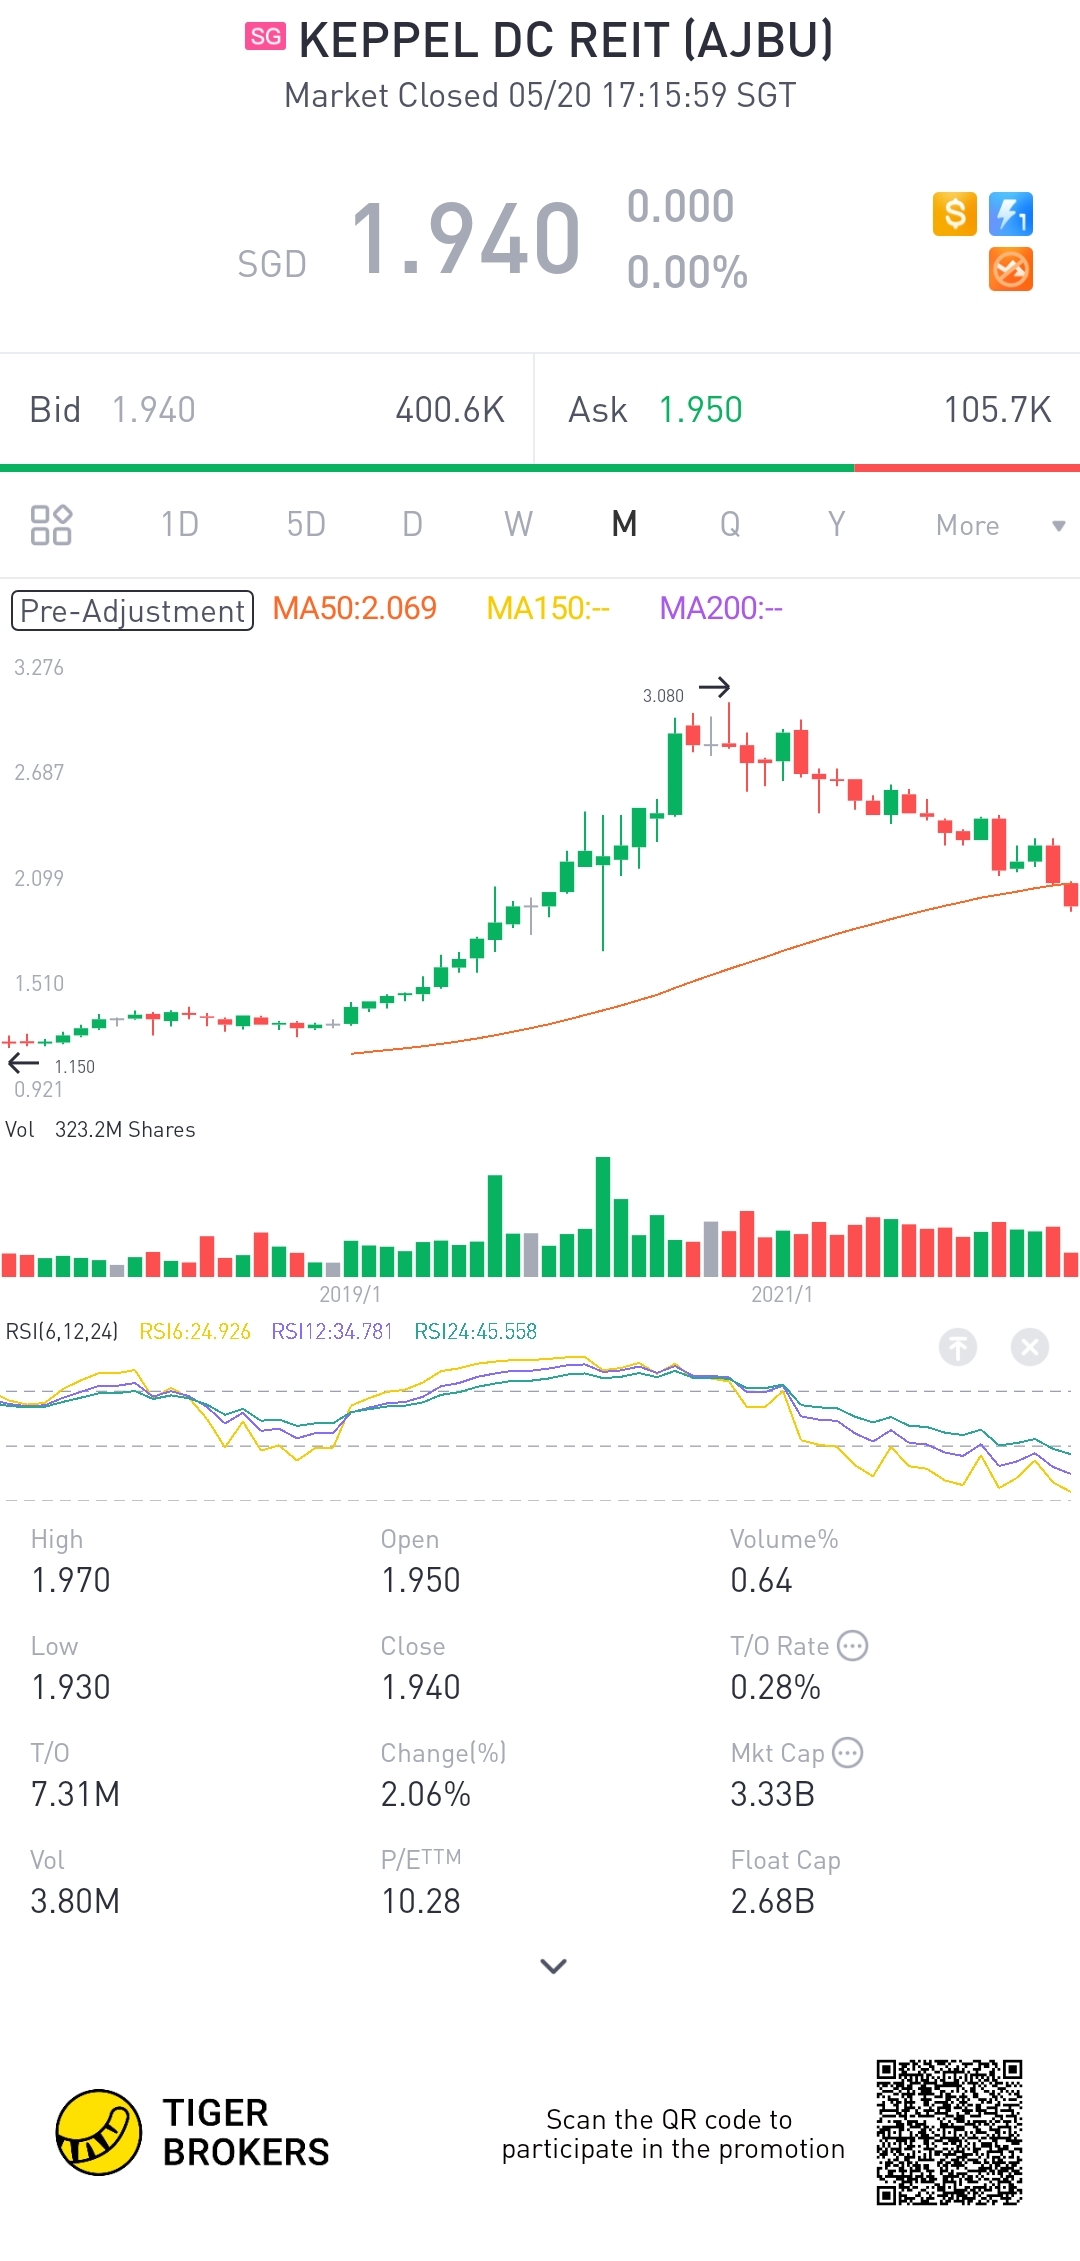Image resolution: width=1080 pixels, height=2261 pixels.
Task: Select the Y yearly candle tab
Action: [836, 524]
